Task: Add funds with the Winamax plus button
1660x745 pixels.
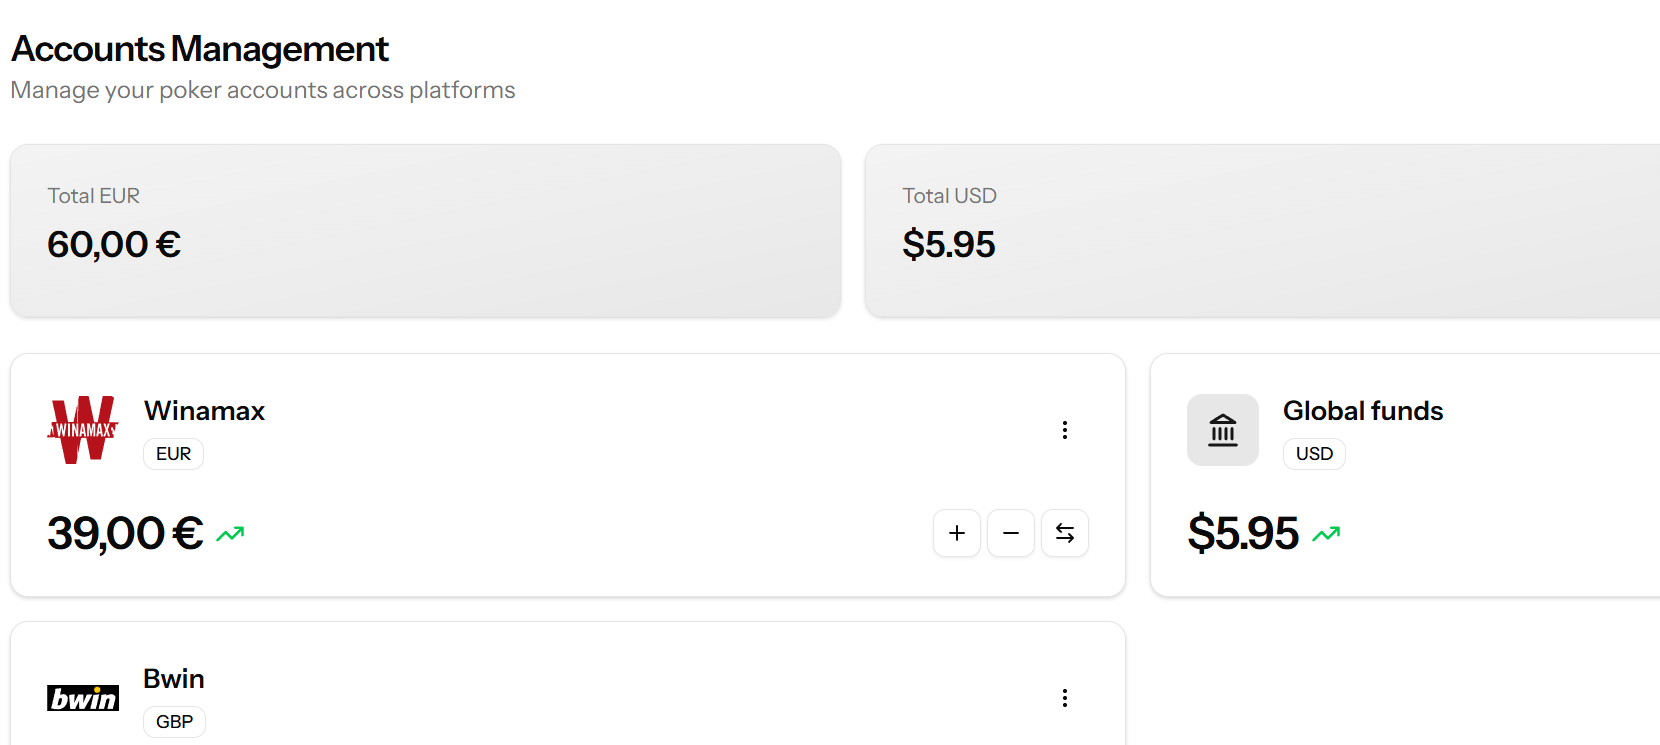Action: click(x=957, y=533)
